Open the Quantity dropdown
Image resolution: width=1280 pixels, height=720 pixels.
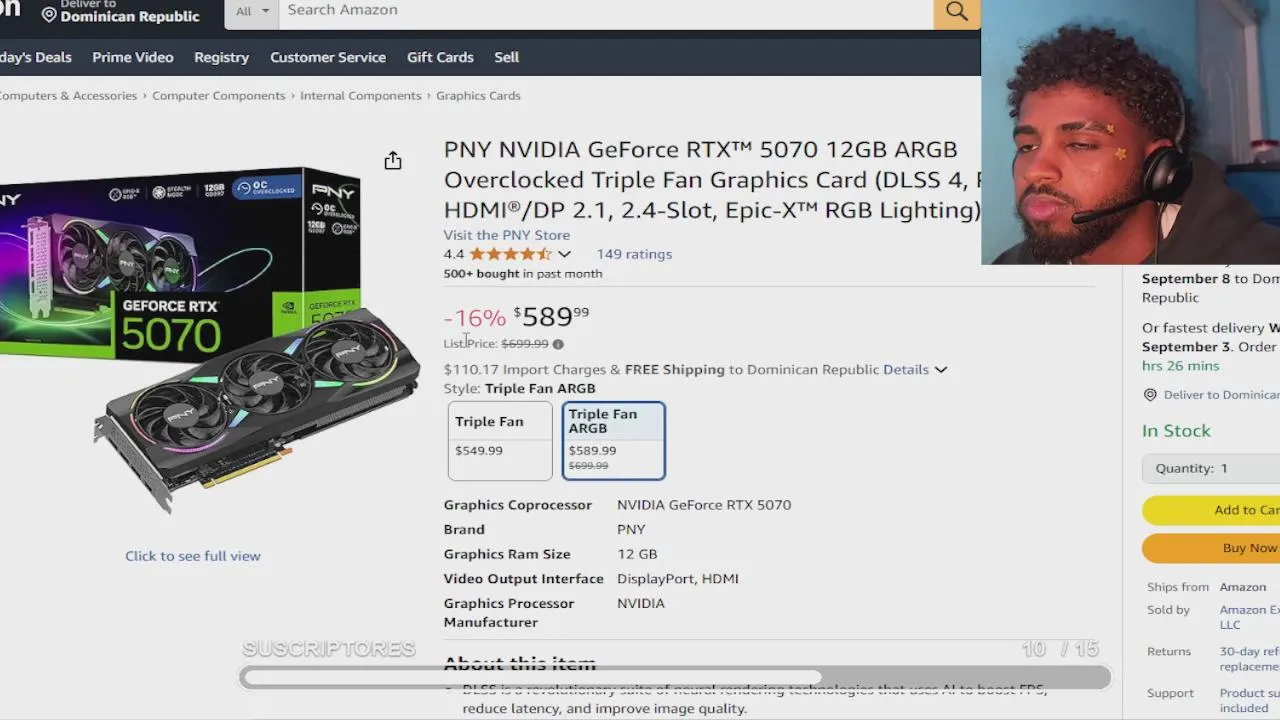1211,468
